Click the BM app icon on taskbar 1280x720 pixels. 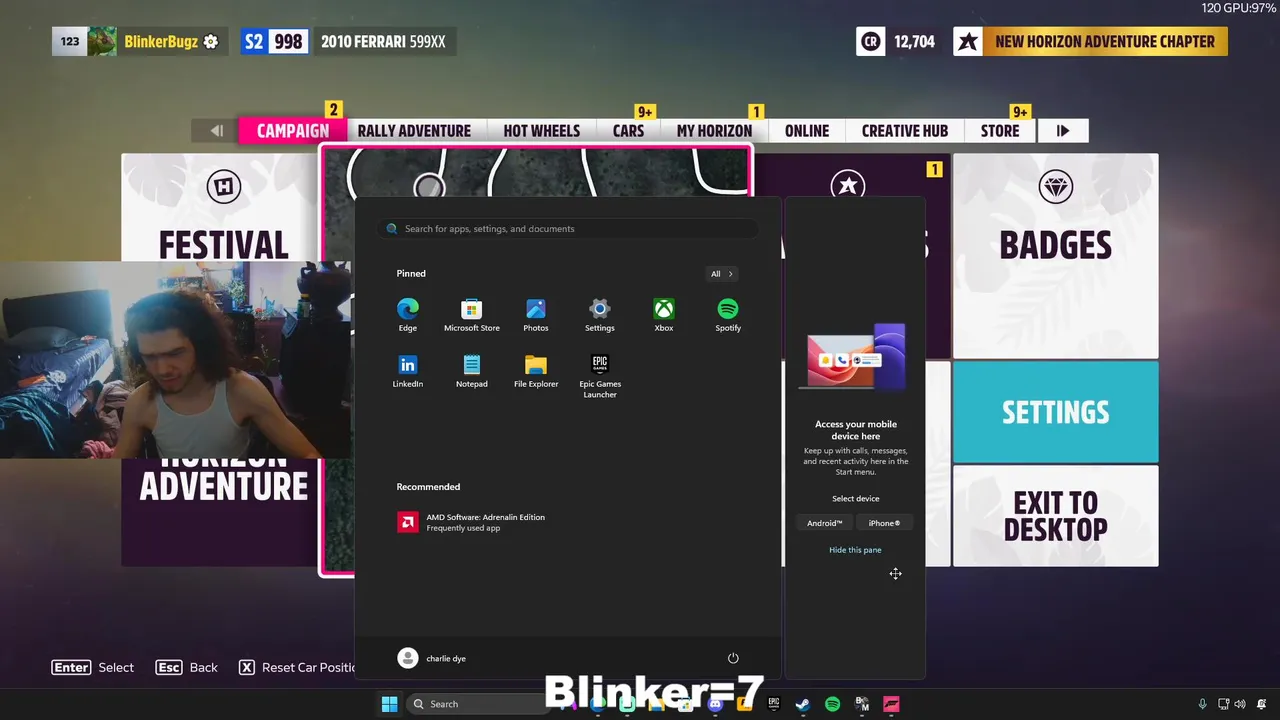(862, 704)
